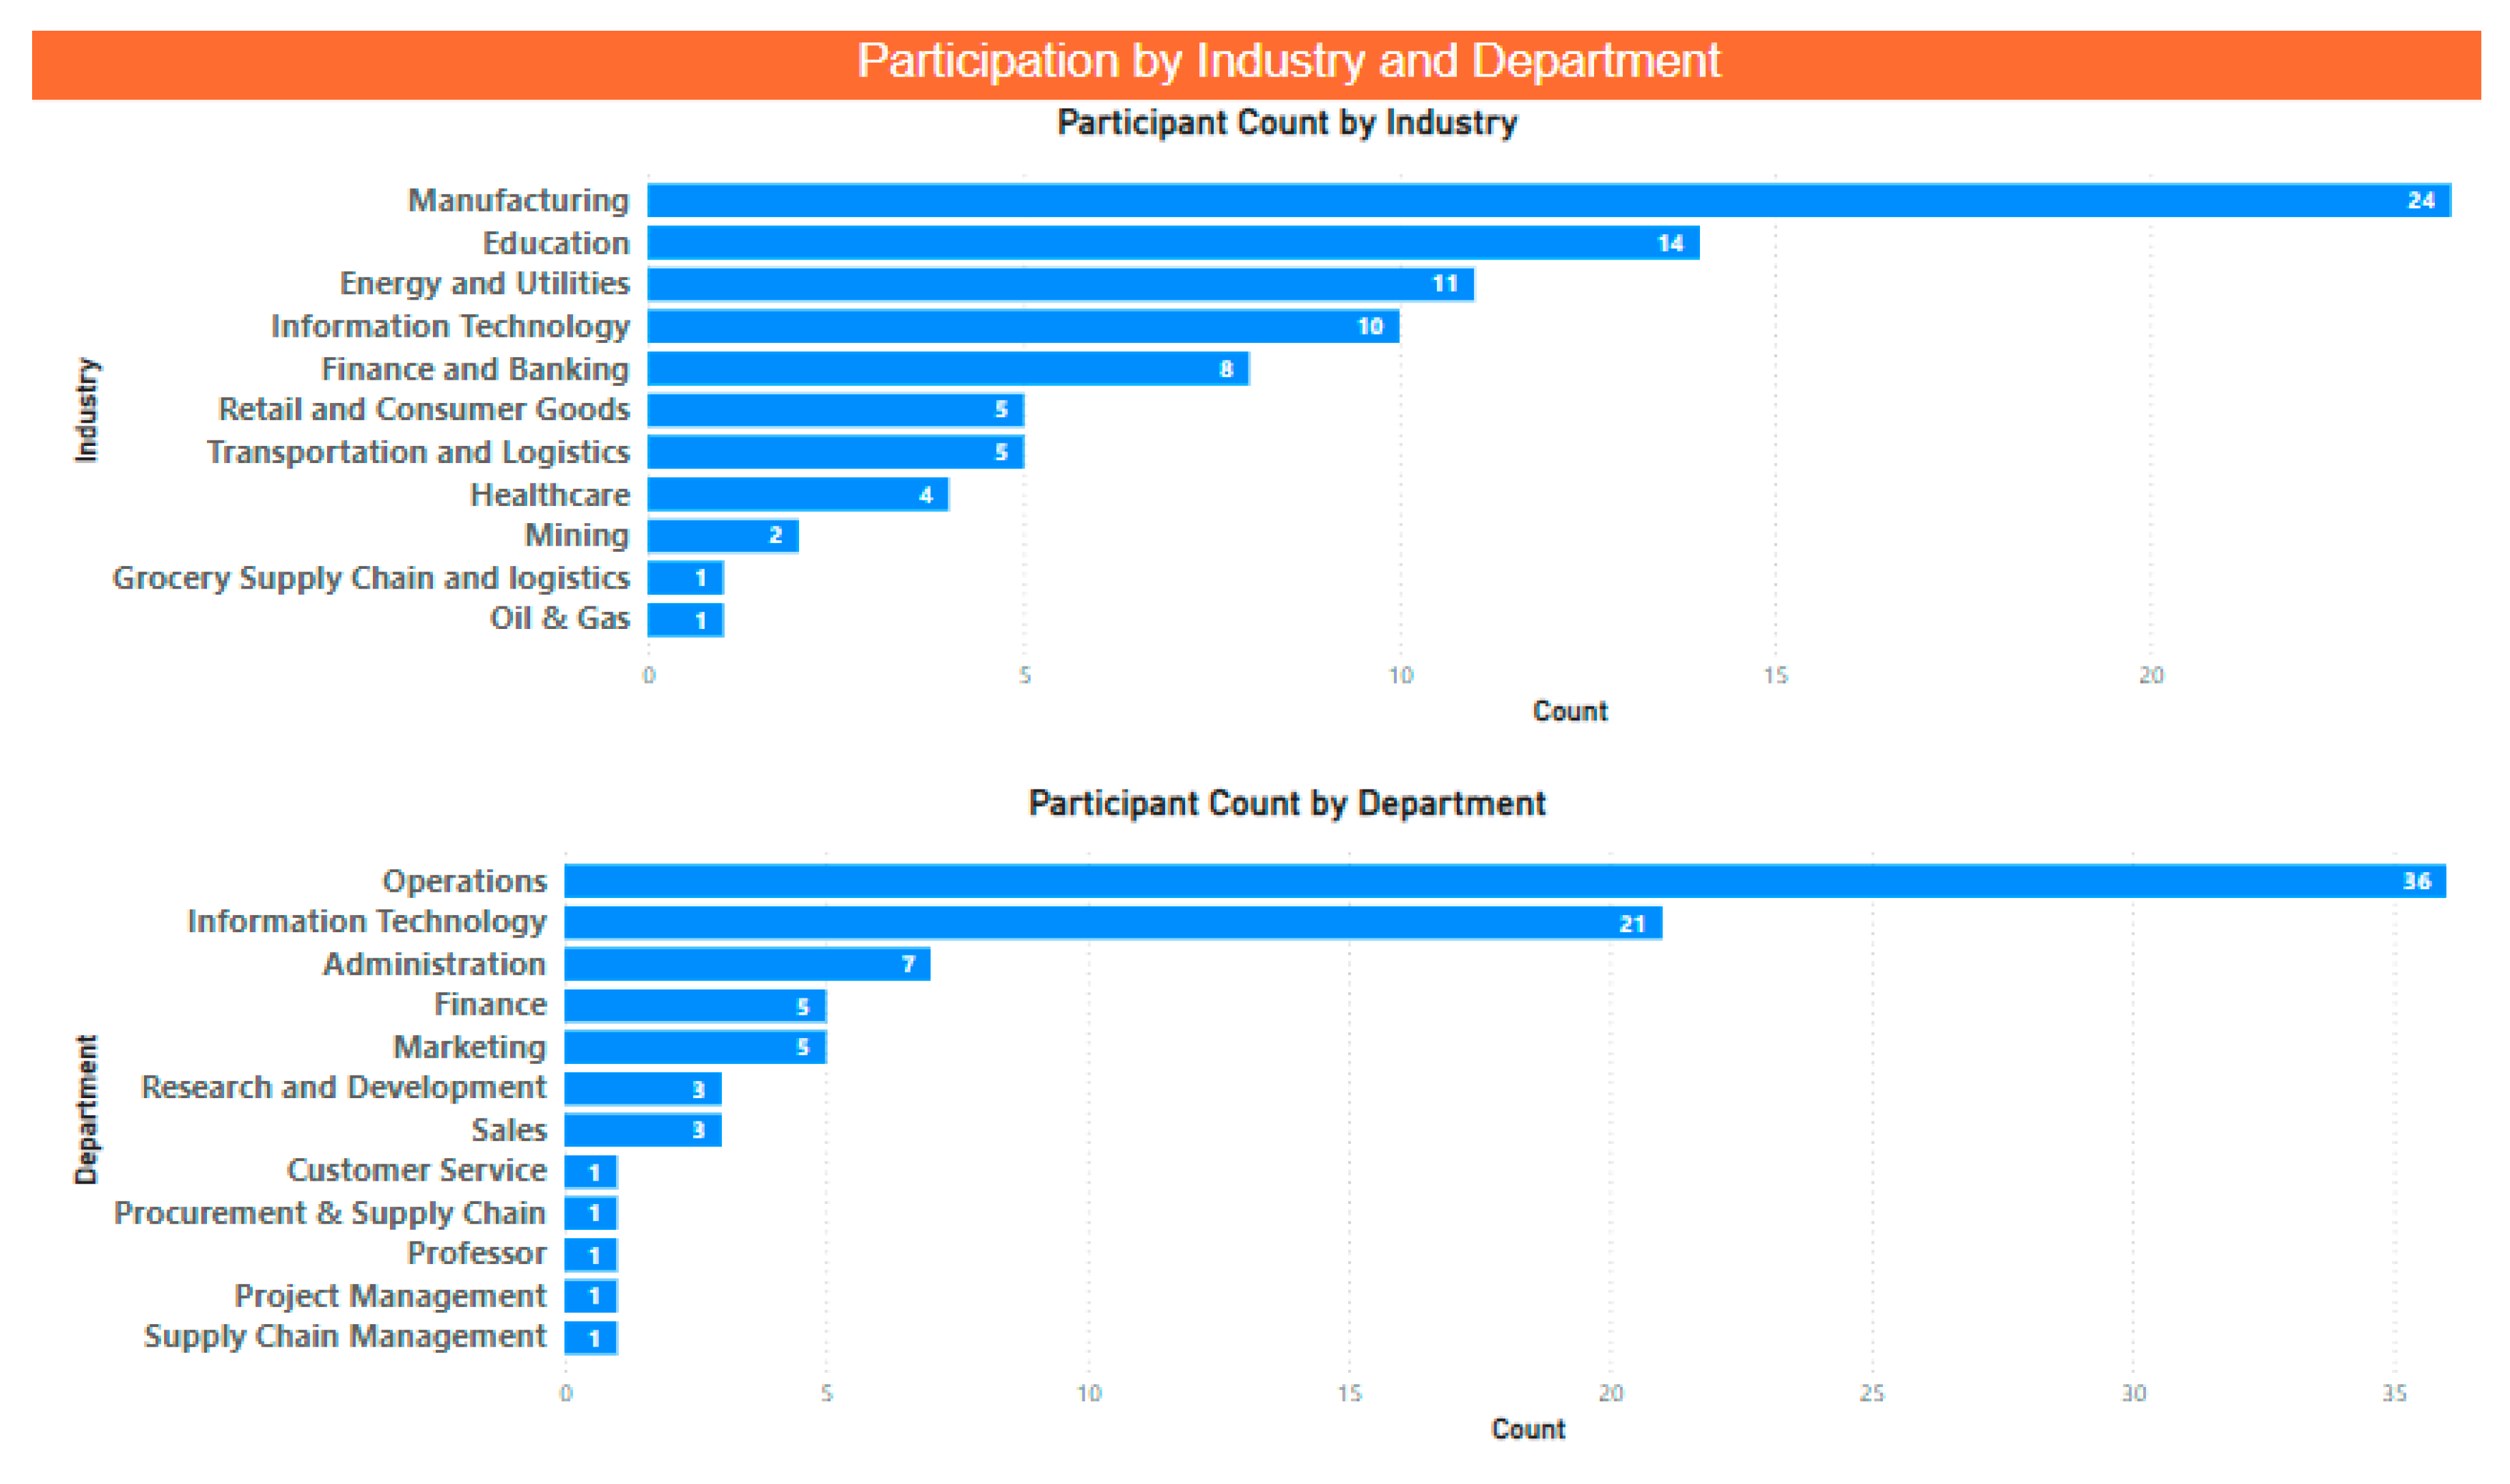Click the Manufacturing bar in Industry chart
This screenshot has height=1484, width=2510.
(x=1548, y=200)
